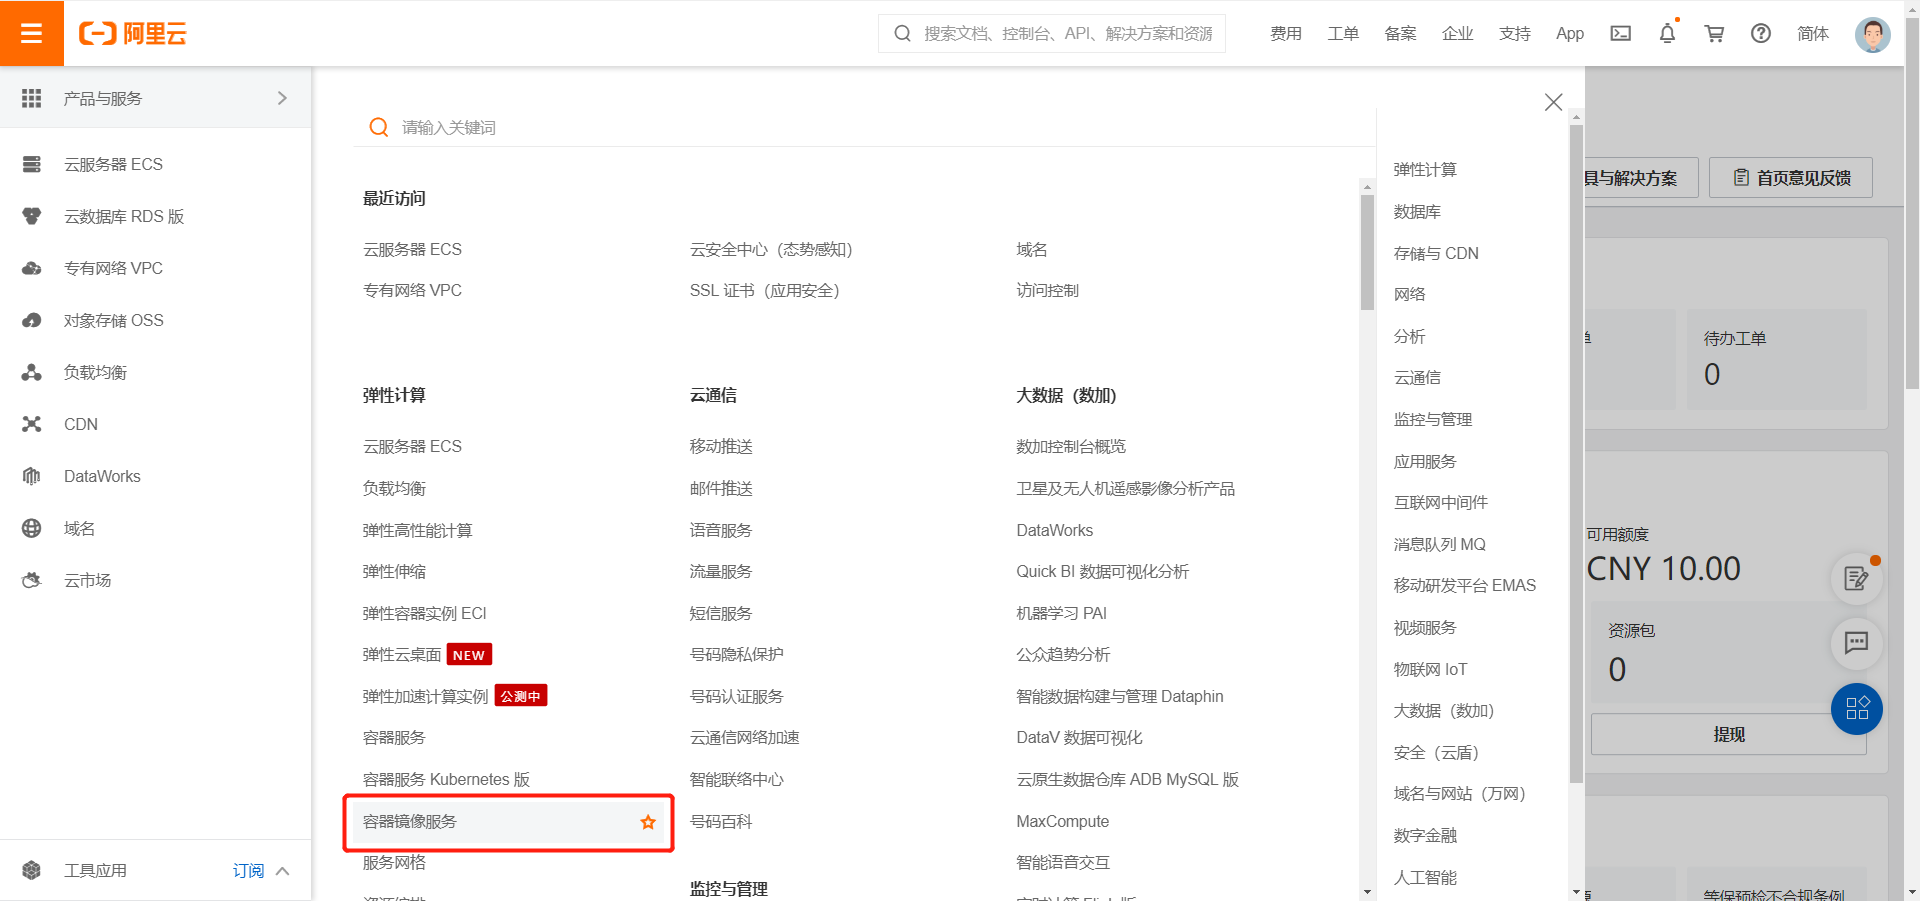The image size is (1920, 901).
Task: Open the Cloud Shell terminal icon
Action: coord(1620,34)
